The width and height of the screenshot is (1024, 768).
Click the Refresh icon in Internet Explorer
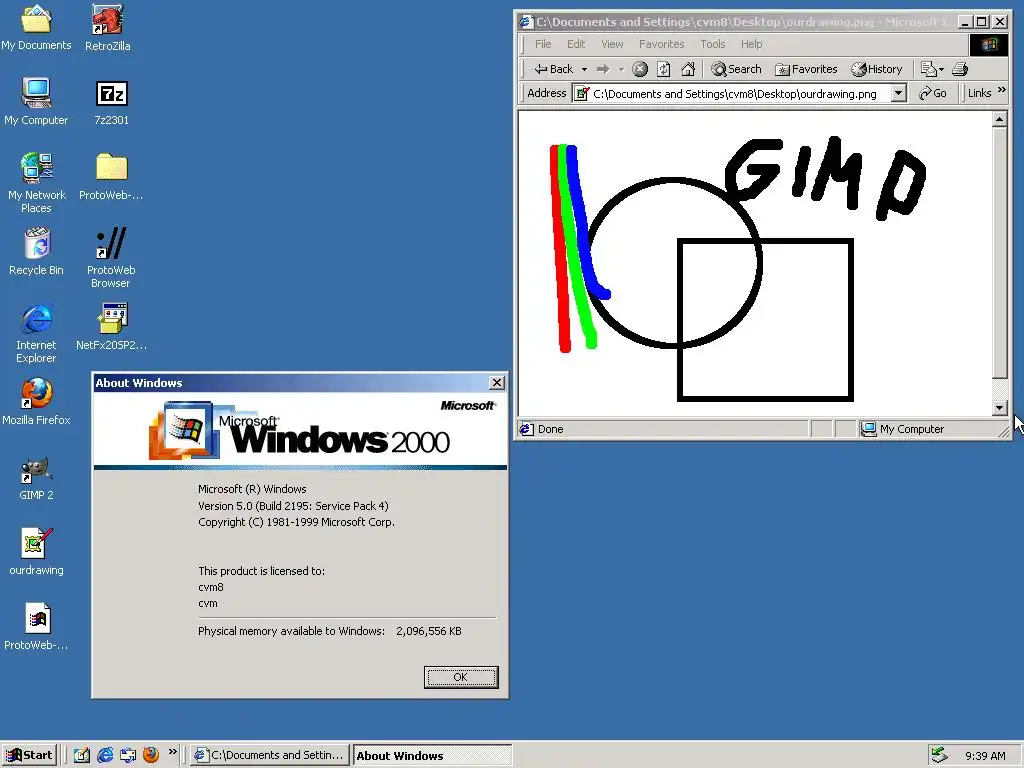(x=664, y=69)
